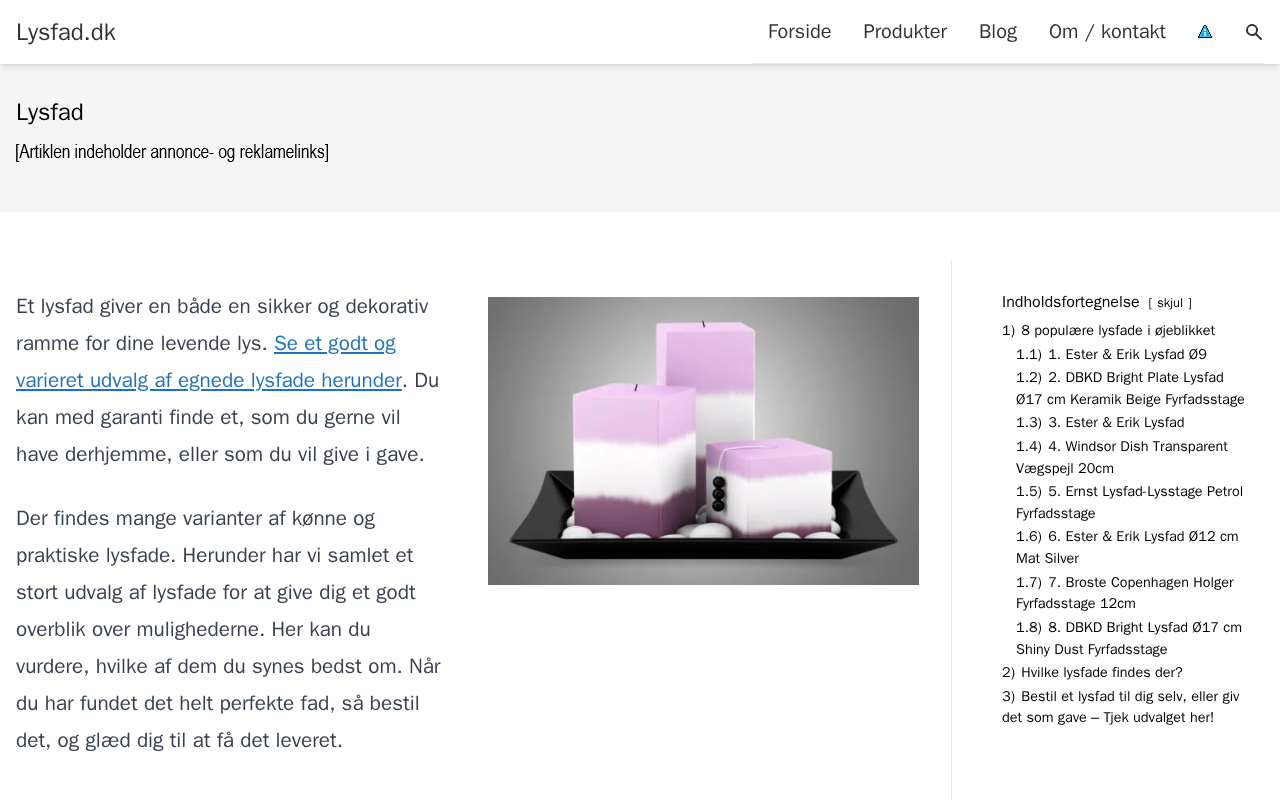The image size is (1280, 800).
Task: Go to 'Bestil et lysfad til dig selv' section
Action: coord(1120,707)
